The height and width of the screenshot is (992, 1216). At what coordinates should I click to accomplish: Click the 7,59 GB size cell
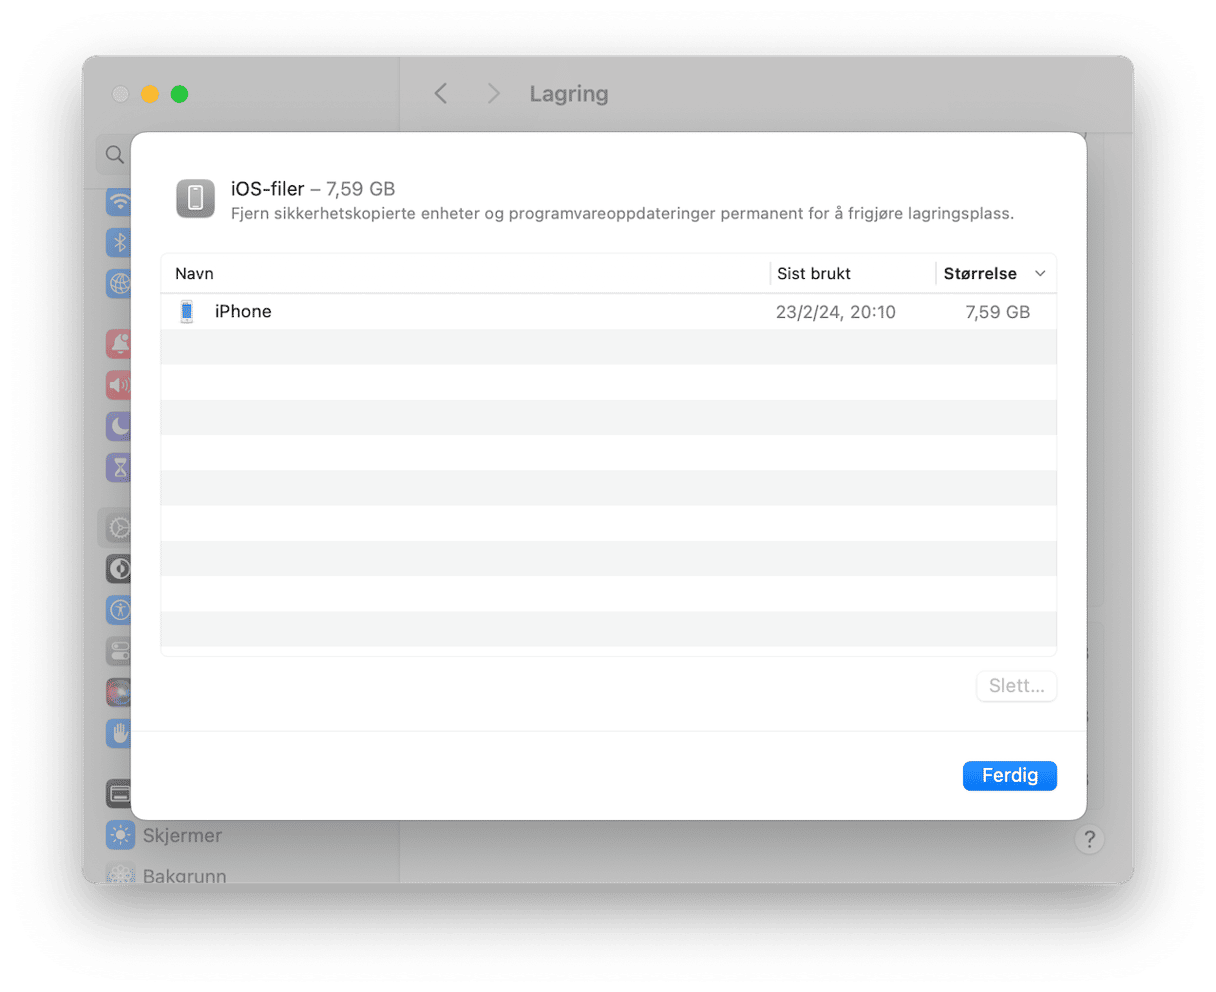[x=997, y=311]
